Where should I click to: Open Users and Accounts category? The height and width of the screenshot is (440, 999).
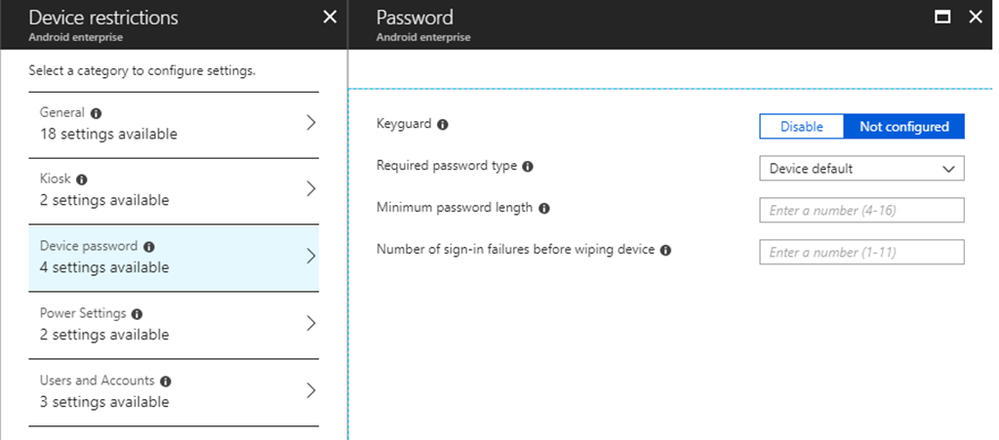[160, 391]
